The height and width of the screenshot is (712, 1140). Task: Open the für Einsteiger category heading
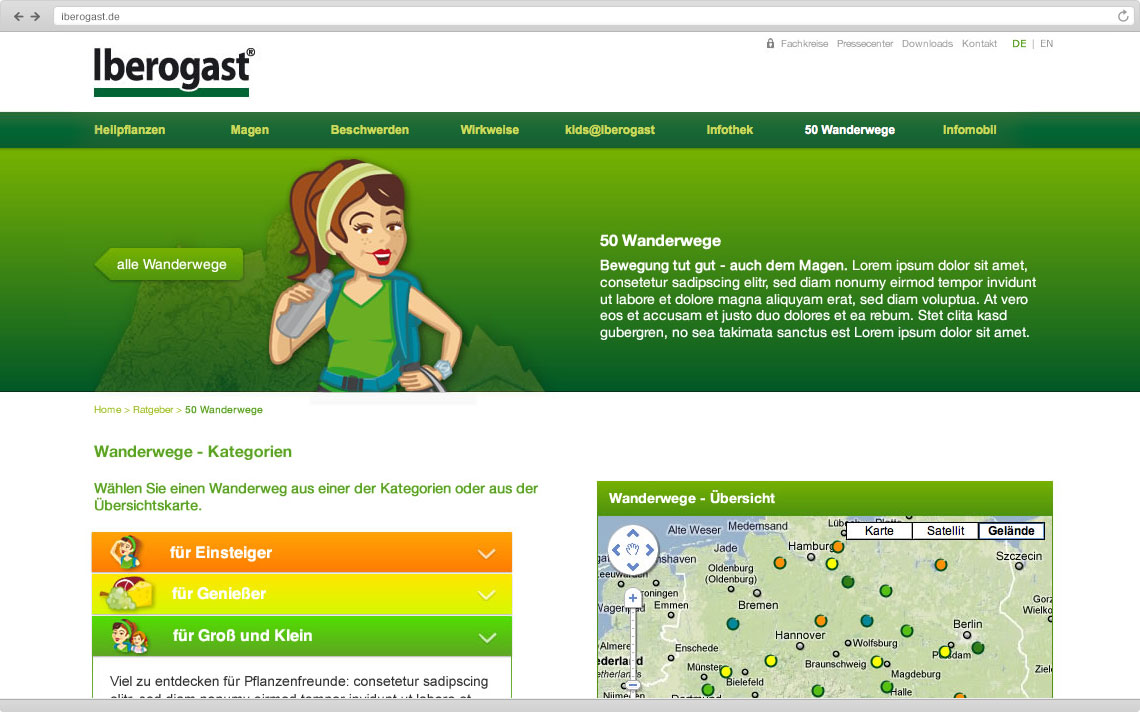pyautogui.click(x=221, y=553)
